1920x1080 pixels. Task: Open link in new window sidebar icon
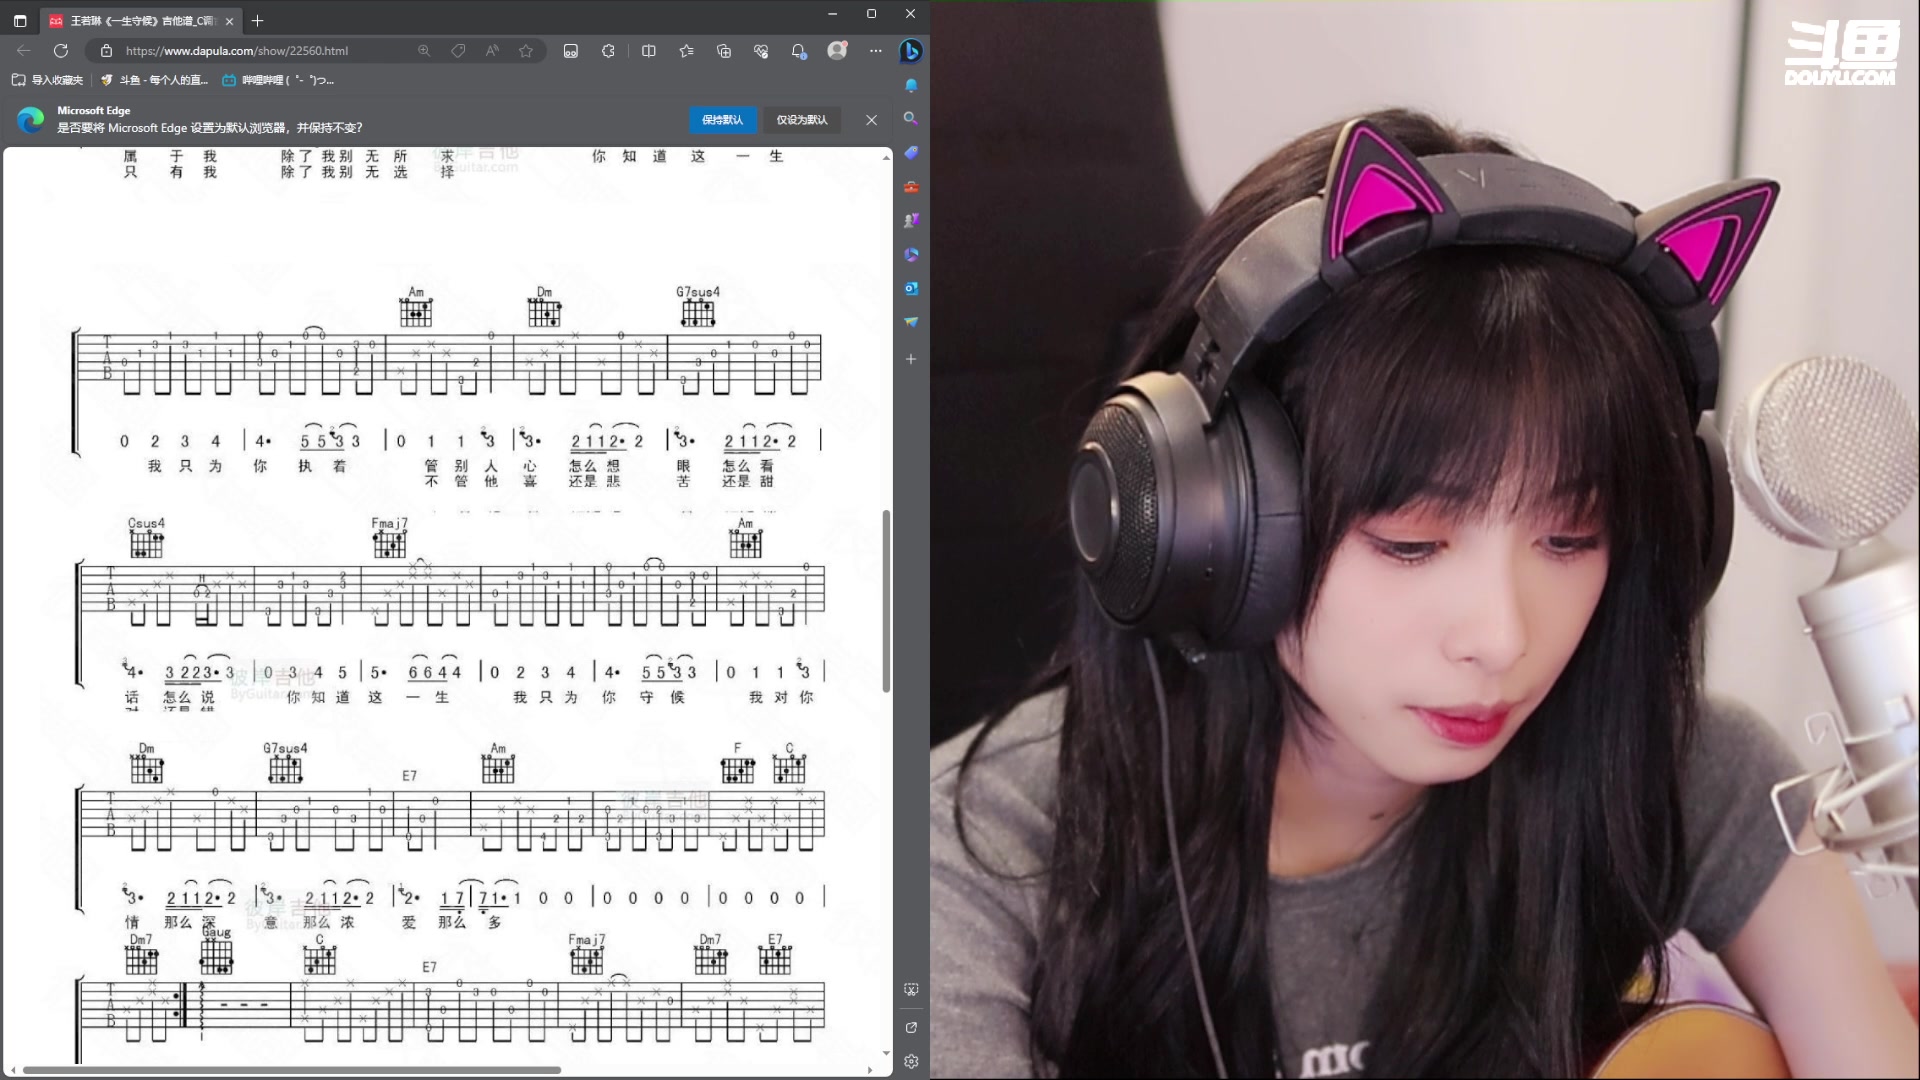(x=911, y=1027)
